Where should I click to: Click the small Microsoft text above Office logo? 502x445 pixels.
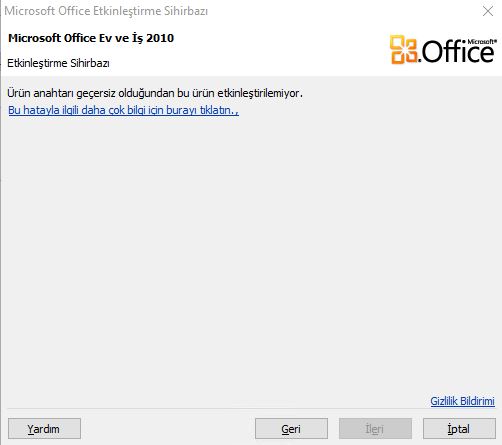[x=482, y=42]
